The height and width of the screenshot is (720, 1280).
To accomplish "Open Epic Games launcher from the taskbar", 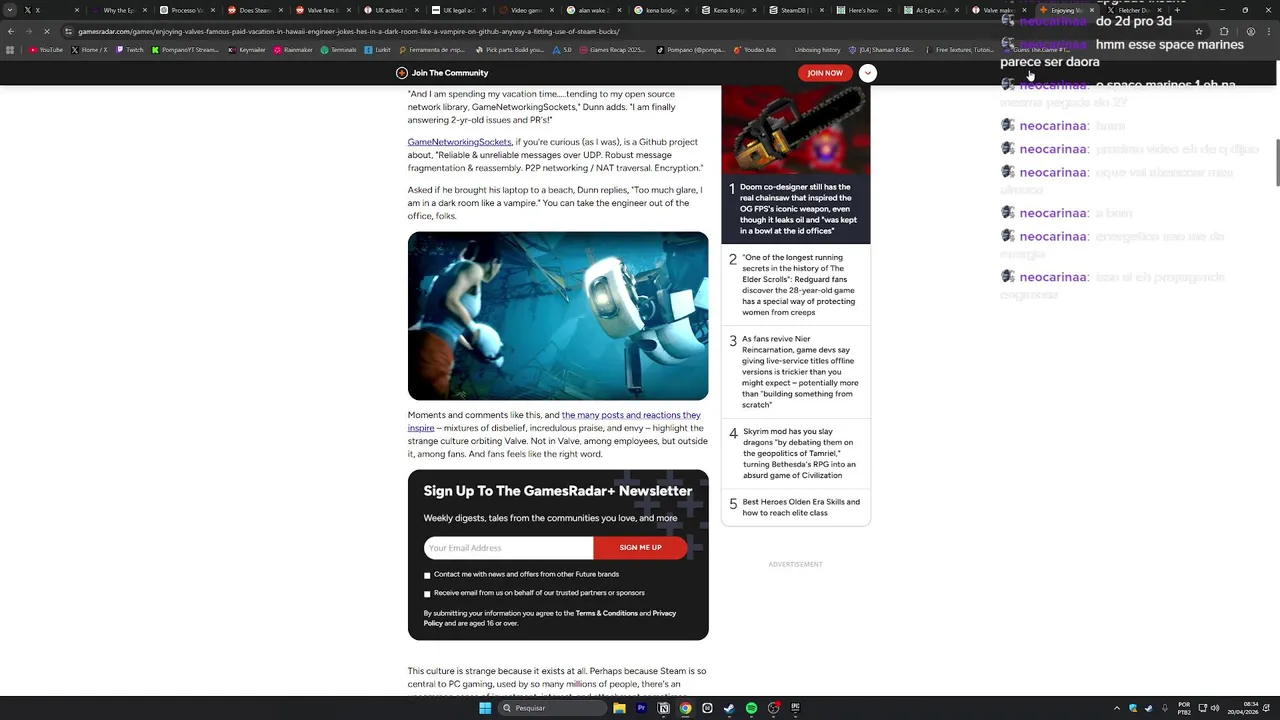I will click(795, 708).
